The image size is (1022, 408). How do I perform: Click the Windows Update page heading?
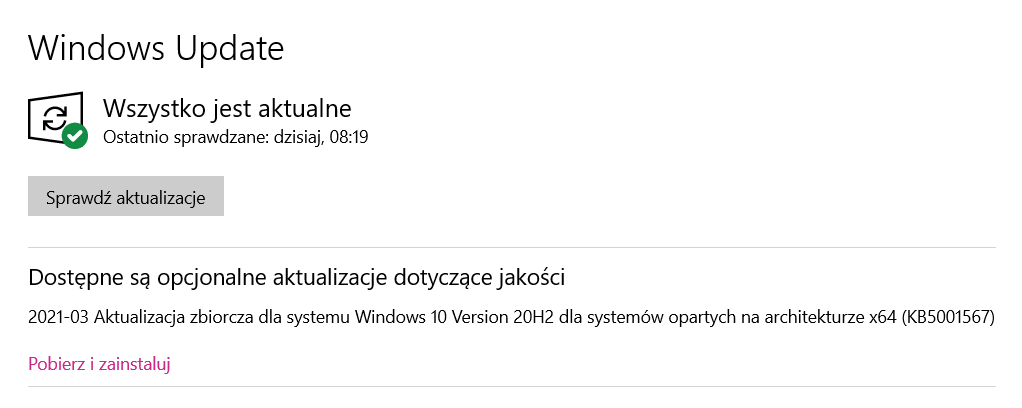coord(156,47)
